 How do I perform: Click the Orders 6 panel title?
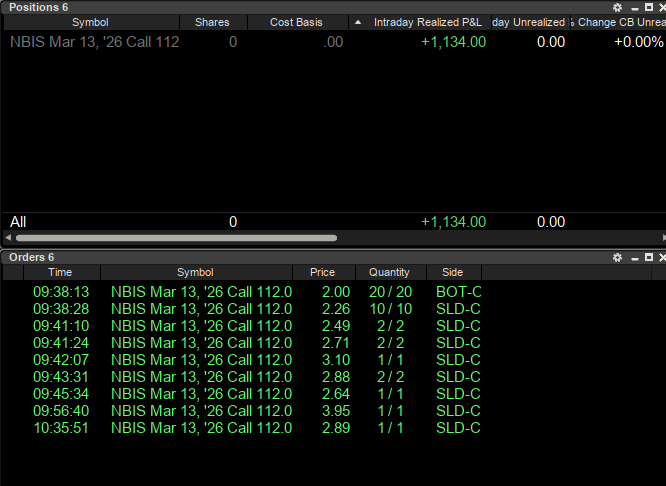click(x=31, y=257)
